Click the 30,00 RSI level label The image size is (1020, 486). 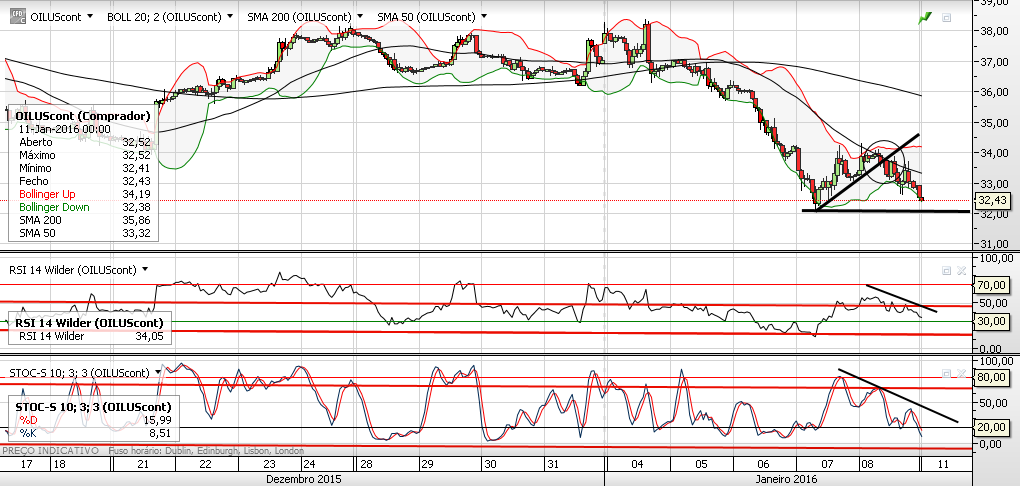coord(991,321)
